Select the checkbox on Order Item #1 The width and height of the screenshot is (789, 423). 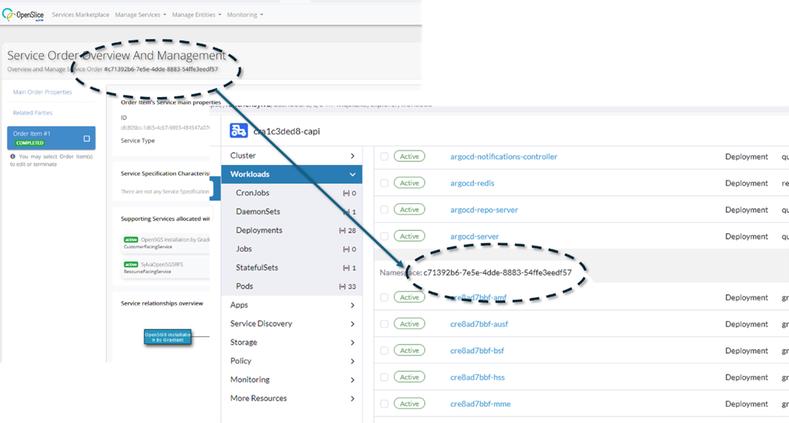(87, 138)
